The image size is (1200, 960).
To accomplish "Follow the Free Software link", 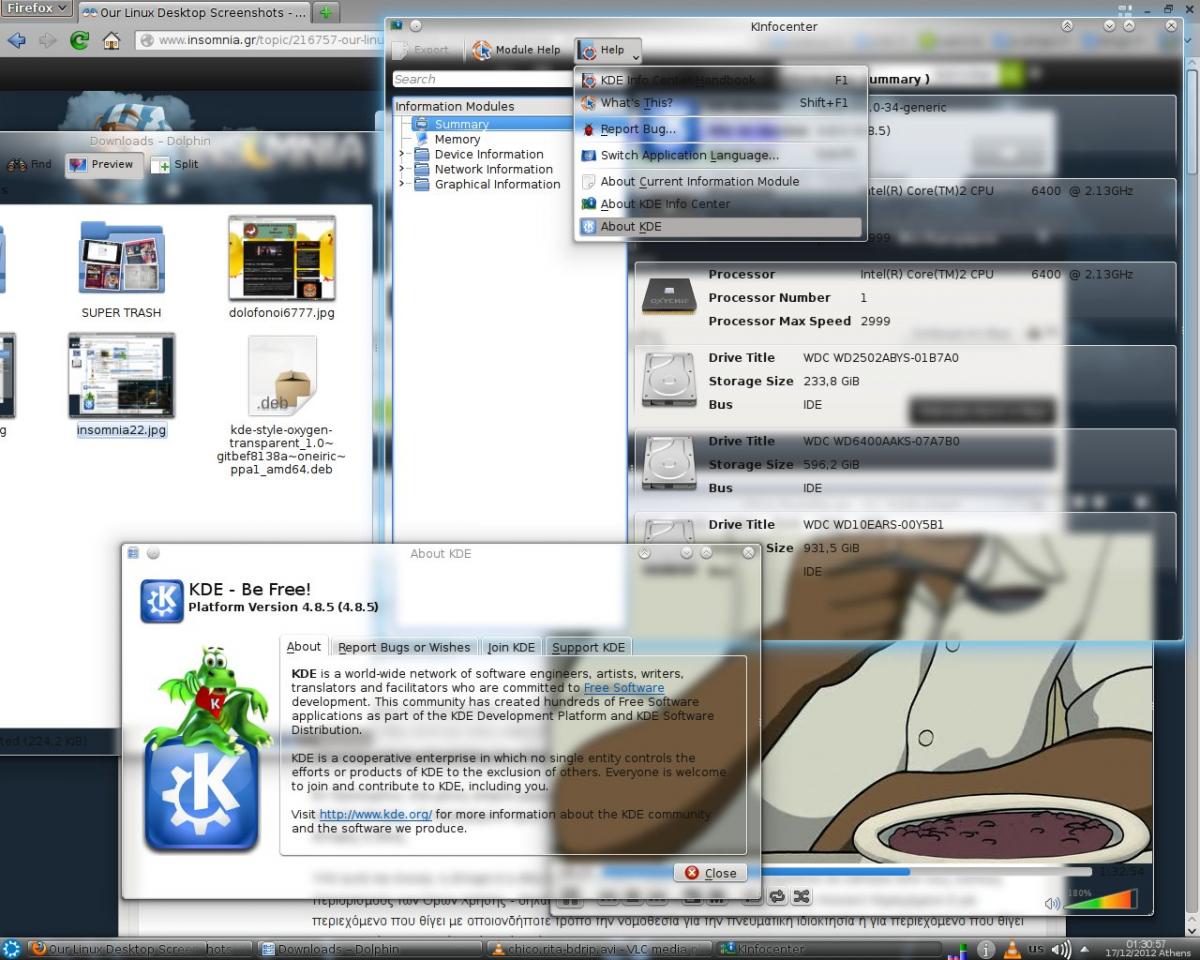I will tap(624, 688).
